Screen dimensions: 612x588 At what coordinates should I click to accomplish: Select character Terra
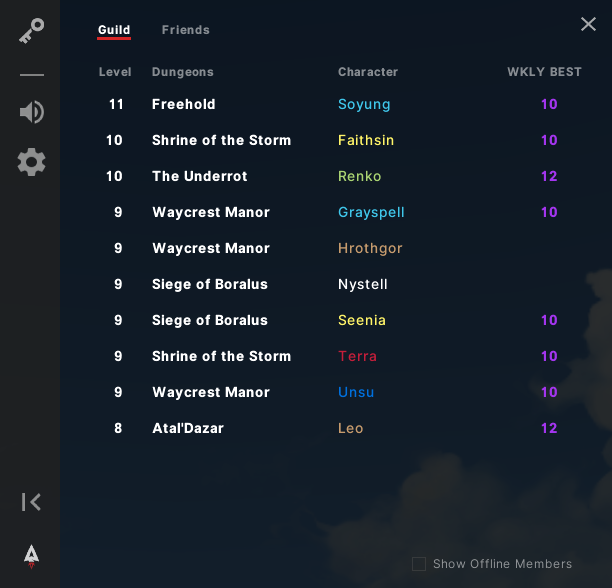coord(356,356)
